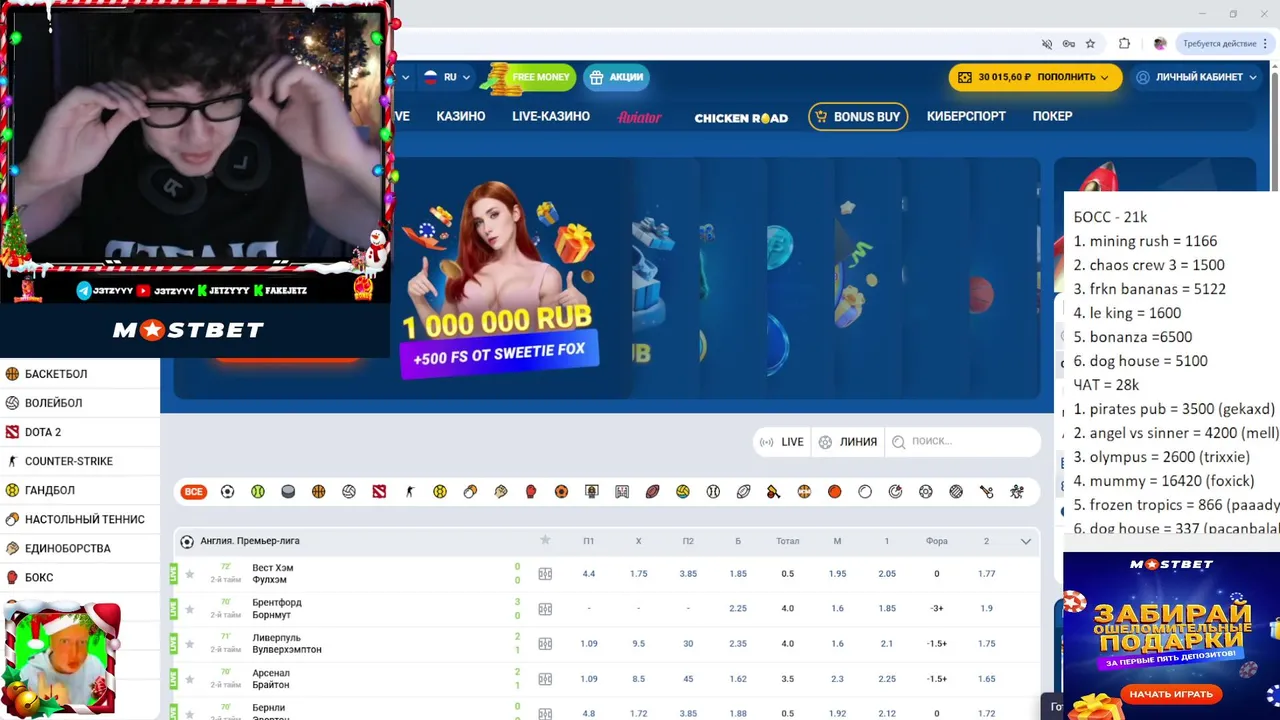Open the Live-казино tab
Viewport: 1280px width, 720px height.
click(x=551, y=116)
